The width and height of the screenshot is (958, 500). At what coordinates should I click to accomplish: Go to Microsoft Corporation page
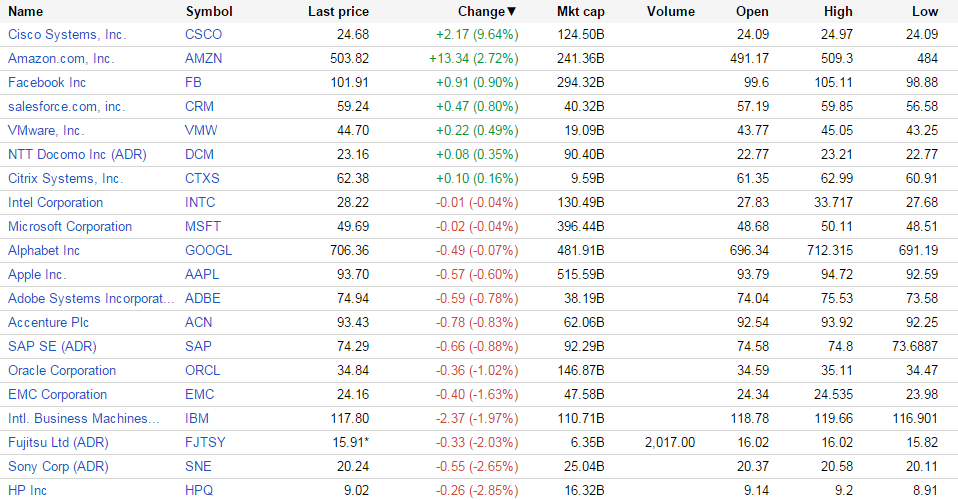pyautogui.click(x=70, y=227)
